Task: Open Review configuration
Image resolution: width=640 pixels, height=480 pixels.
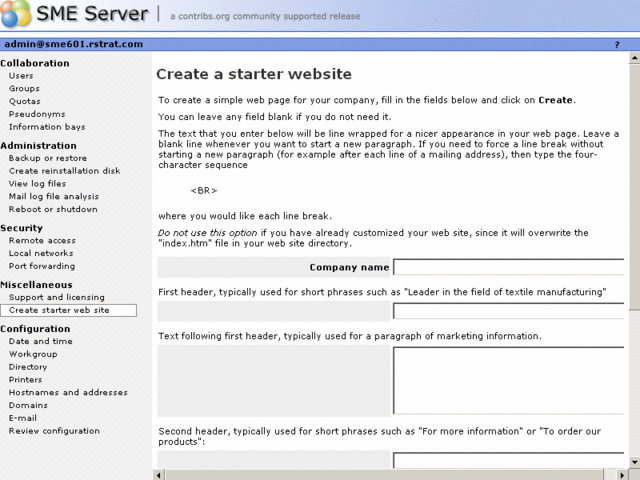Action: click(54, 431)
